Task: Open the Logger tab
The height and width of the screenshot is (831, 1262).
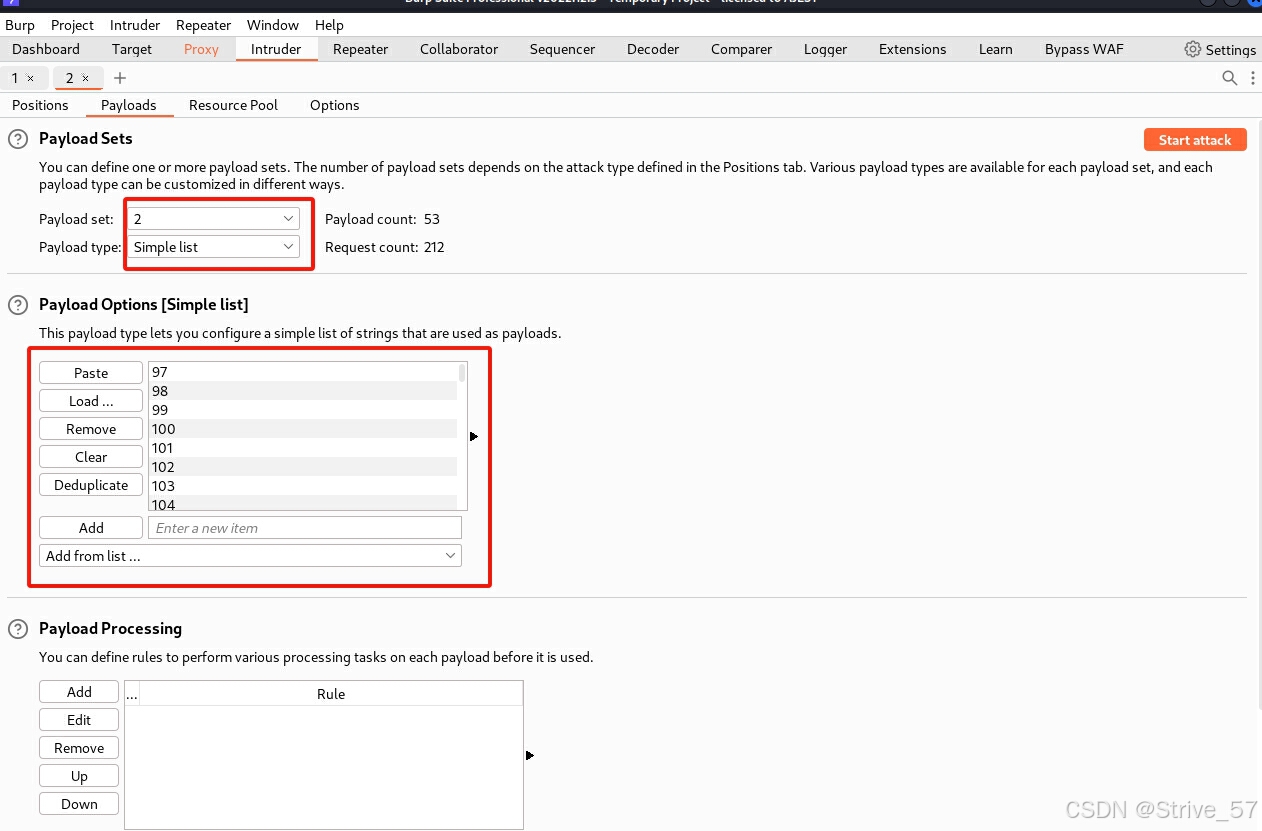Action: point(826,49)
